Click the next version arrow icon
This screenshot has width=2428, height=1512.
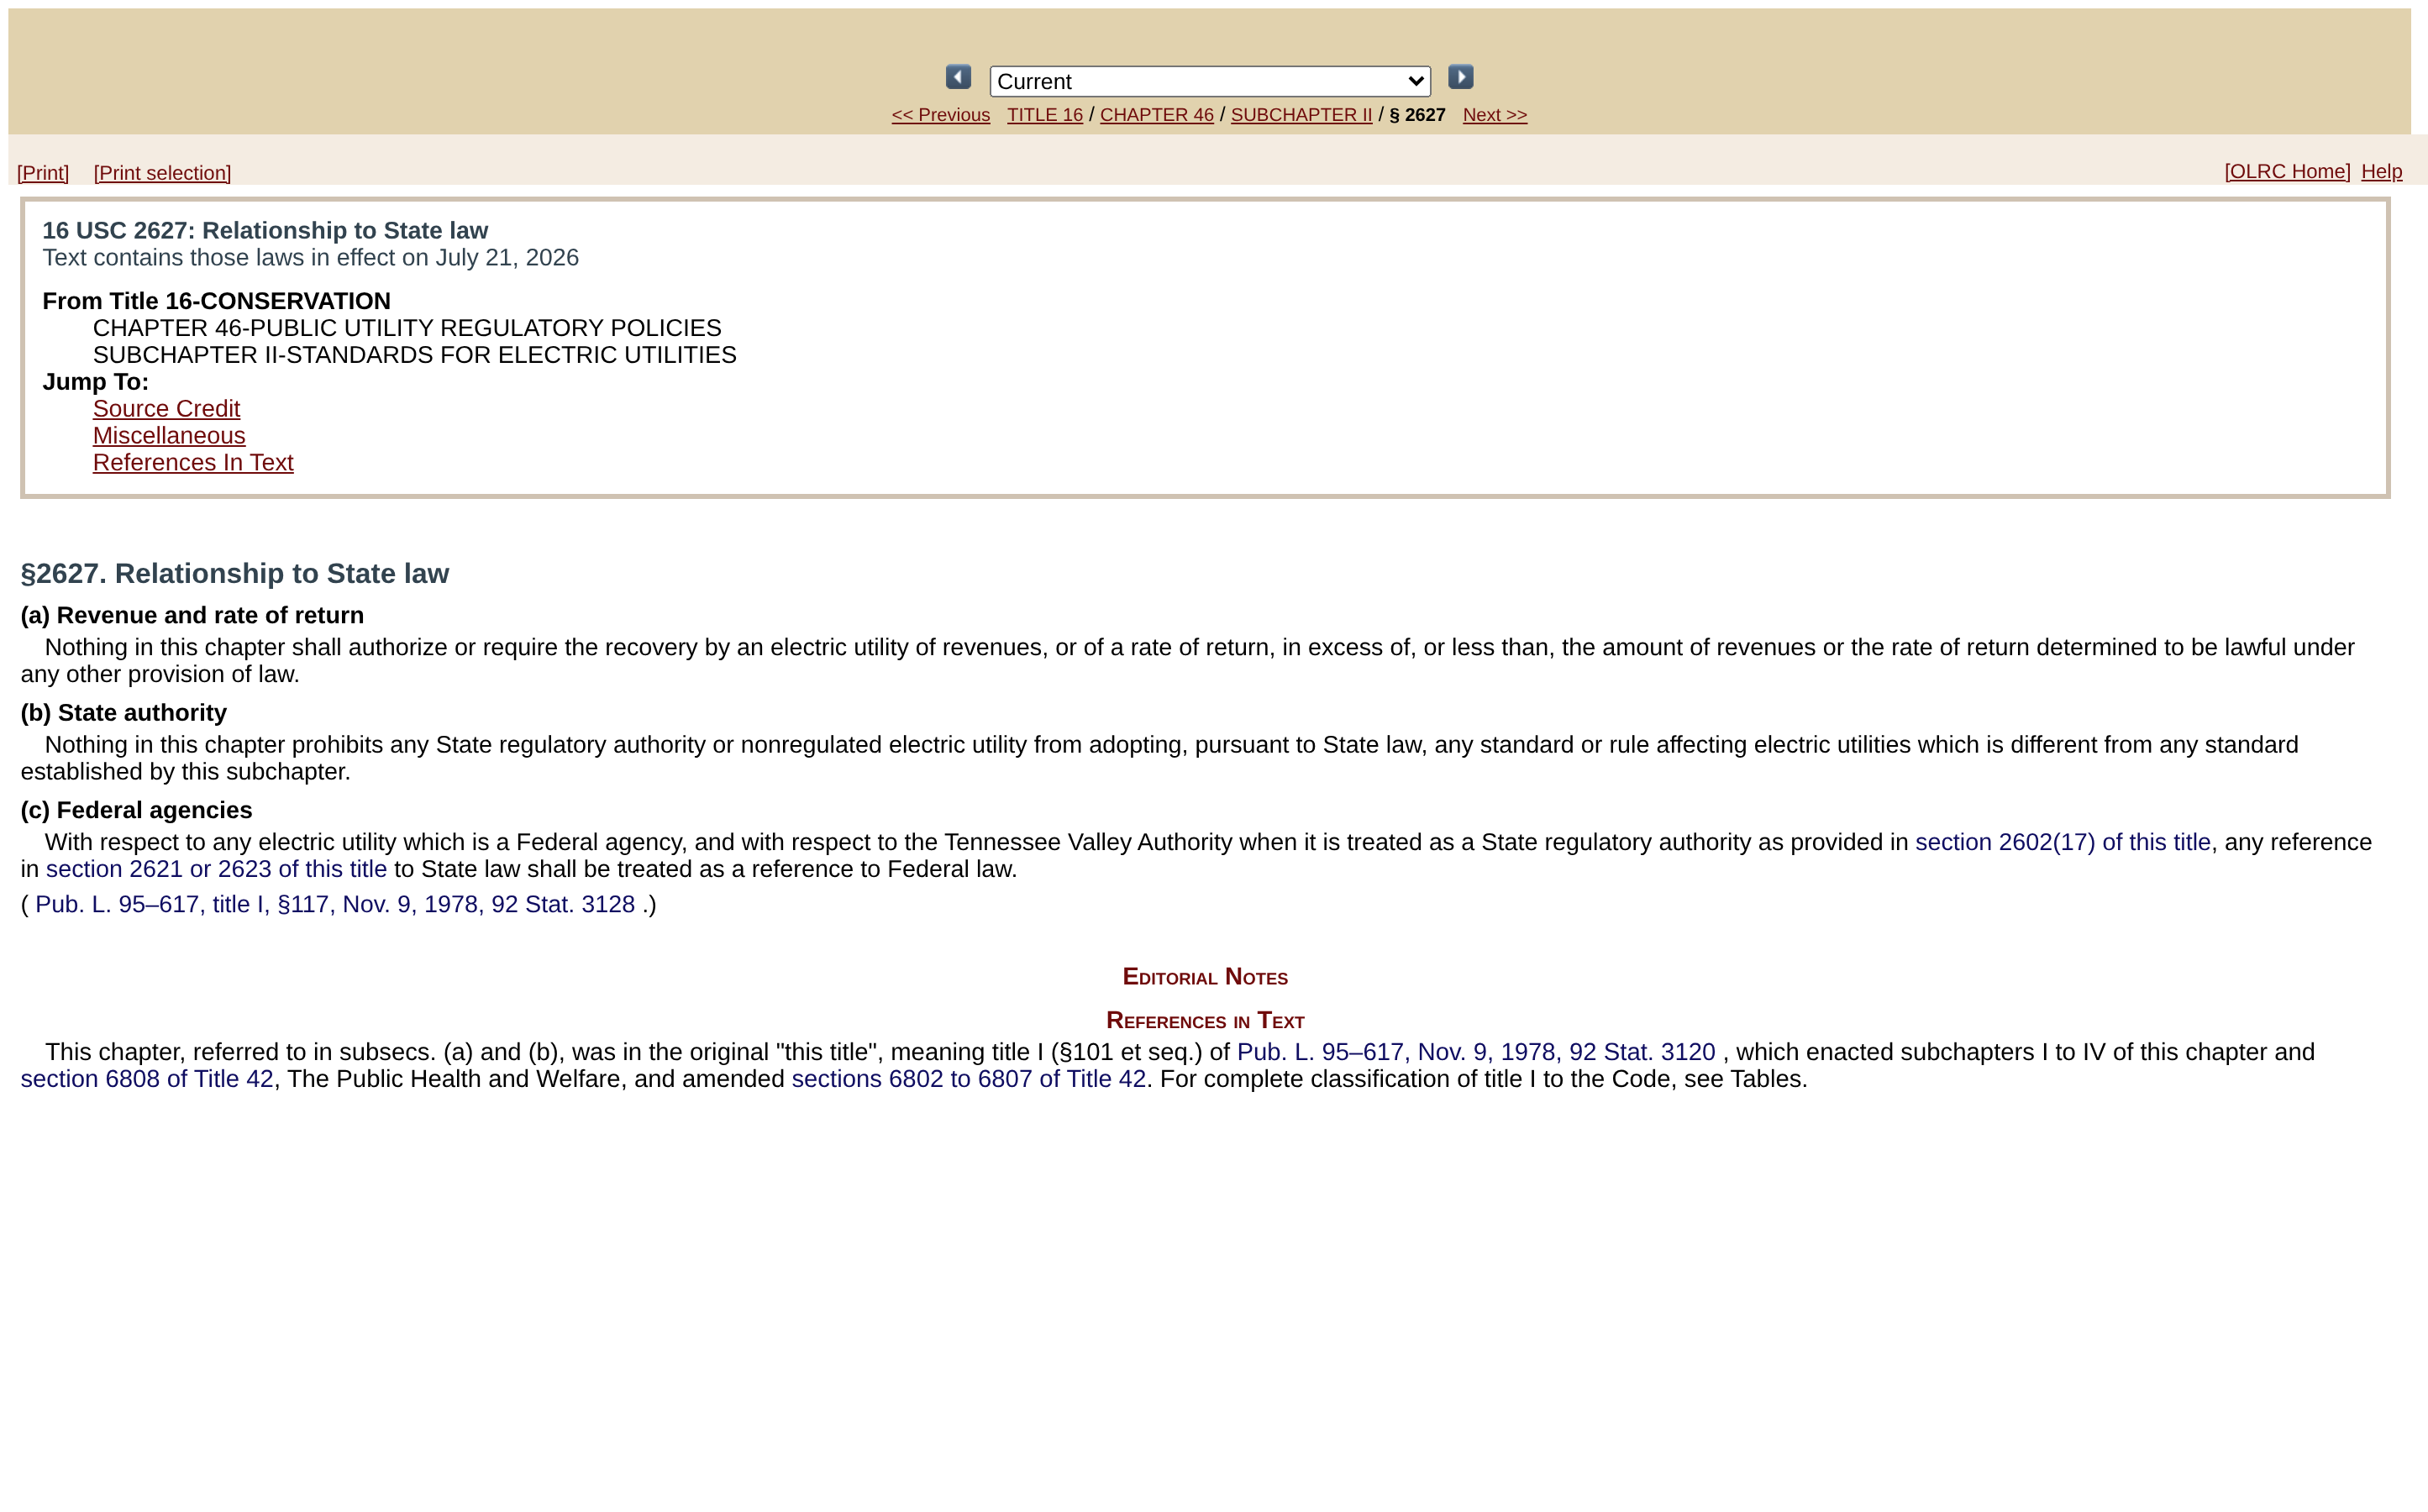1460,77
